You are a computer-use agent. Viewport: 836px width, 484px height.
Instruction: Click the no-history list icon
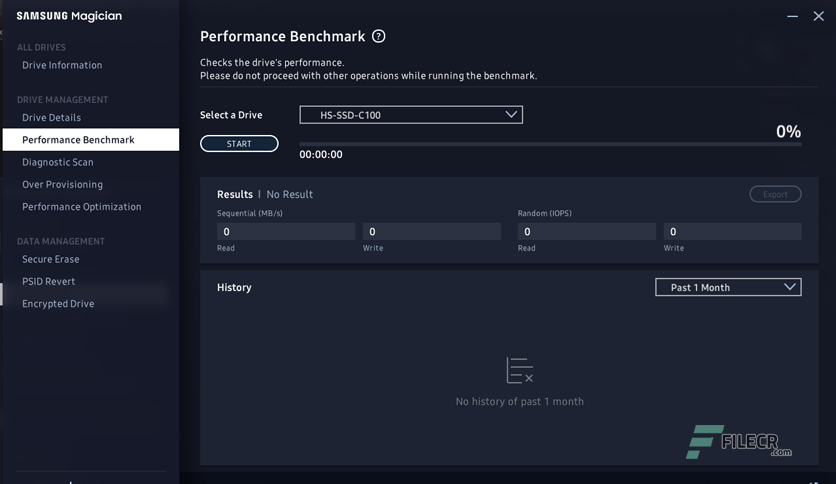tap(520, 370)
